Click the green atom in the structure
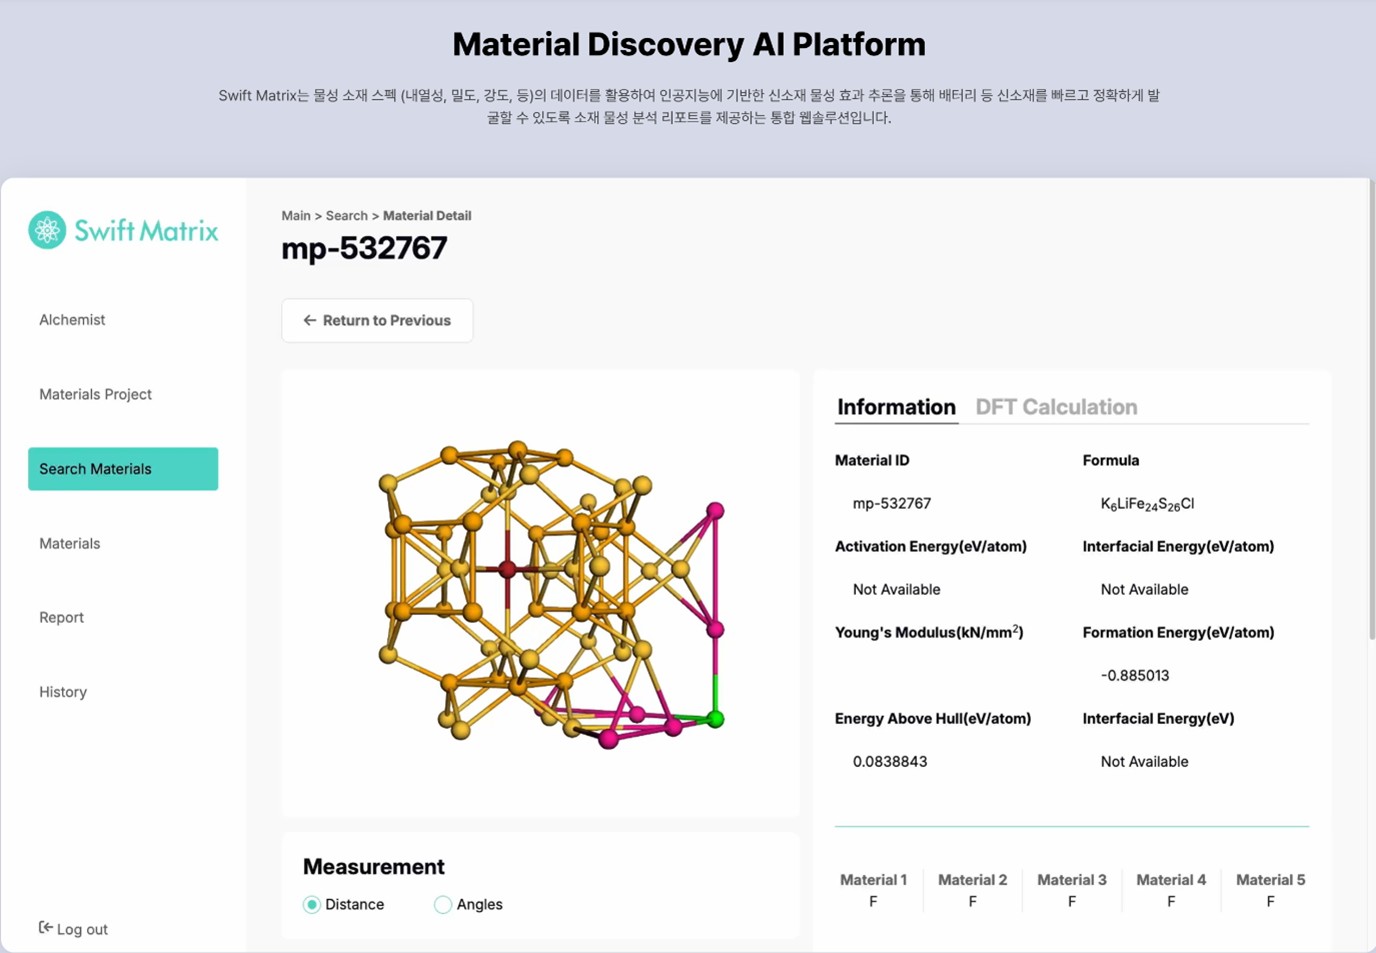The height and width of the screenshot is (953, 1376). tap(715, 719)
